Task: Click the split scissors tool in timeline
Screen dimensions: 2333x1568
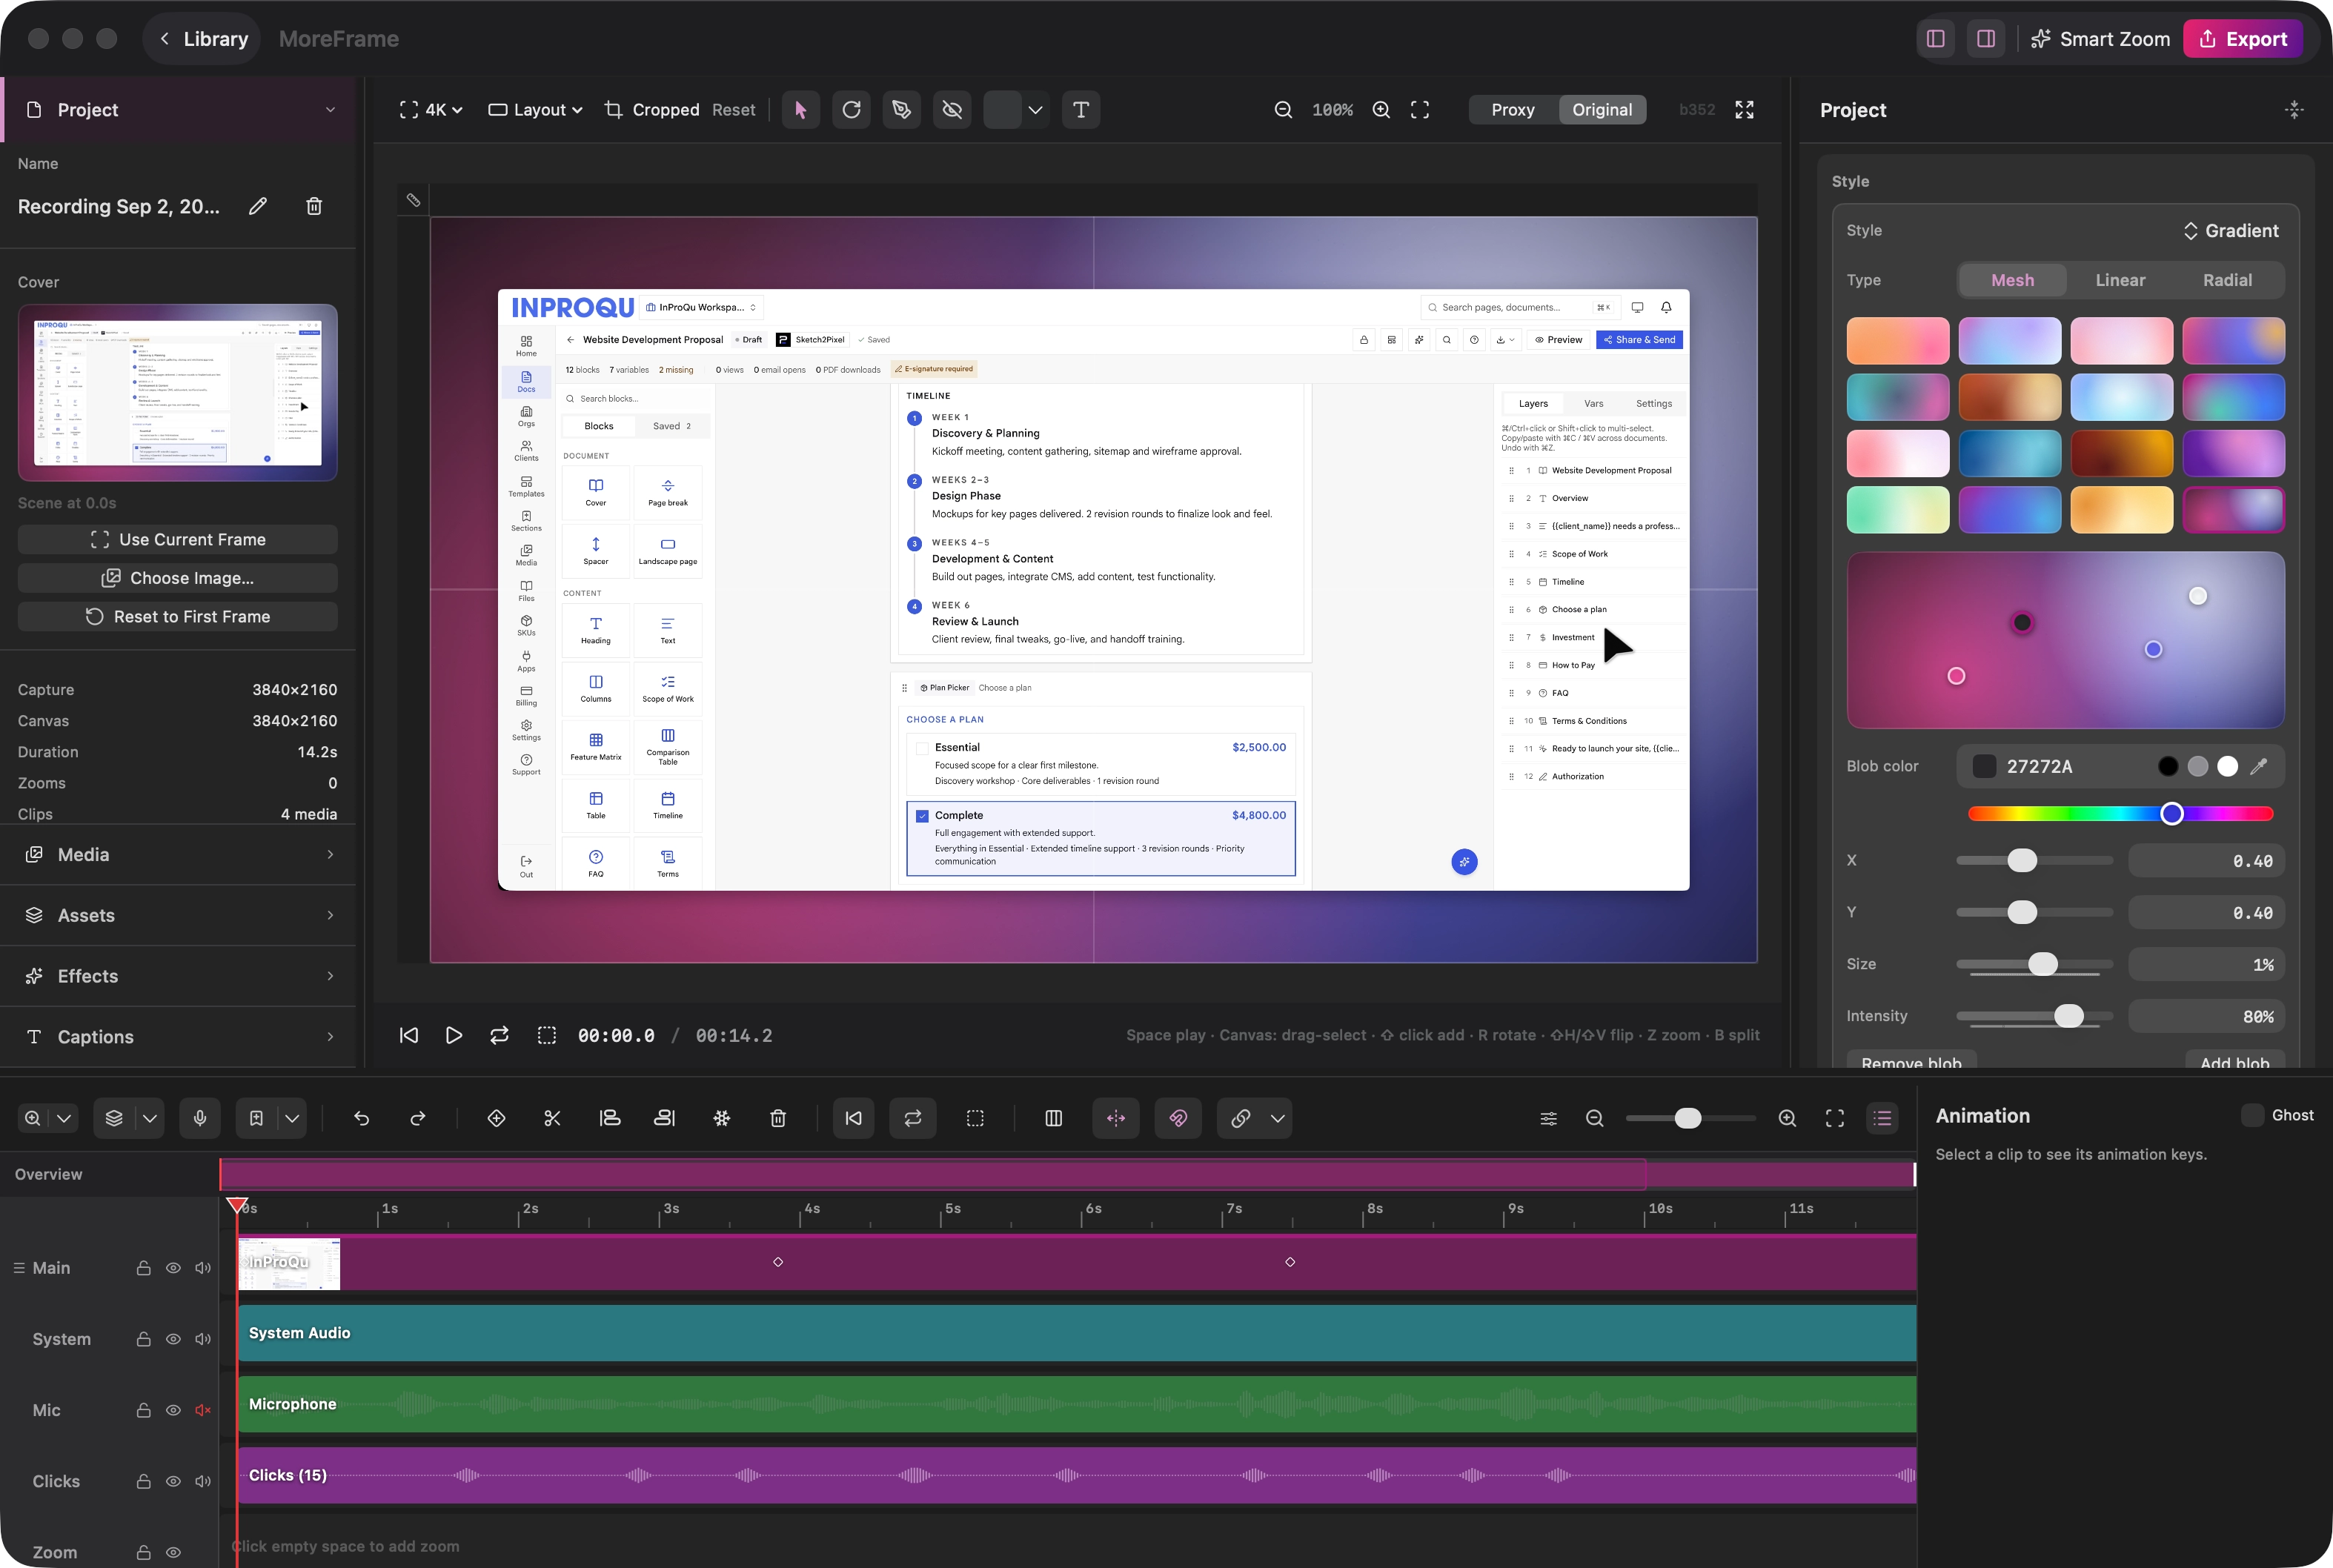Action: pyautogui.click(x=552, y=1118)
